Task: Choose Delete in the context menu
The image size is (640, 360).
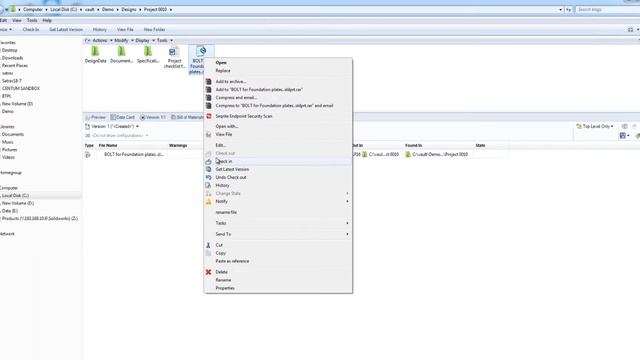Action: point(222,272)
